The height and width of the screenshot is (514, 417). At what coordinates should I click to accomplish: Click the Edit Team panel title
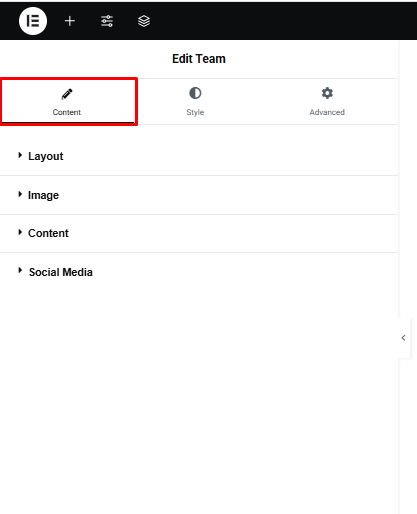199,59
